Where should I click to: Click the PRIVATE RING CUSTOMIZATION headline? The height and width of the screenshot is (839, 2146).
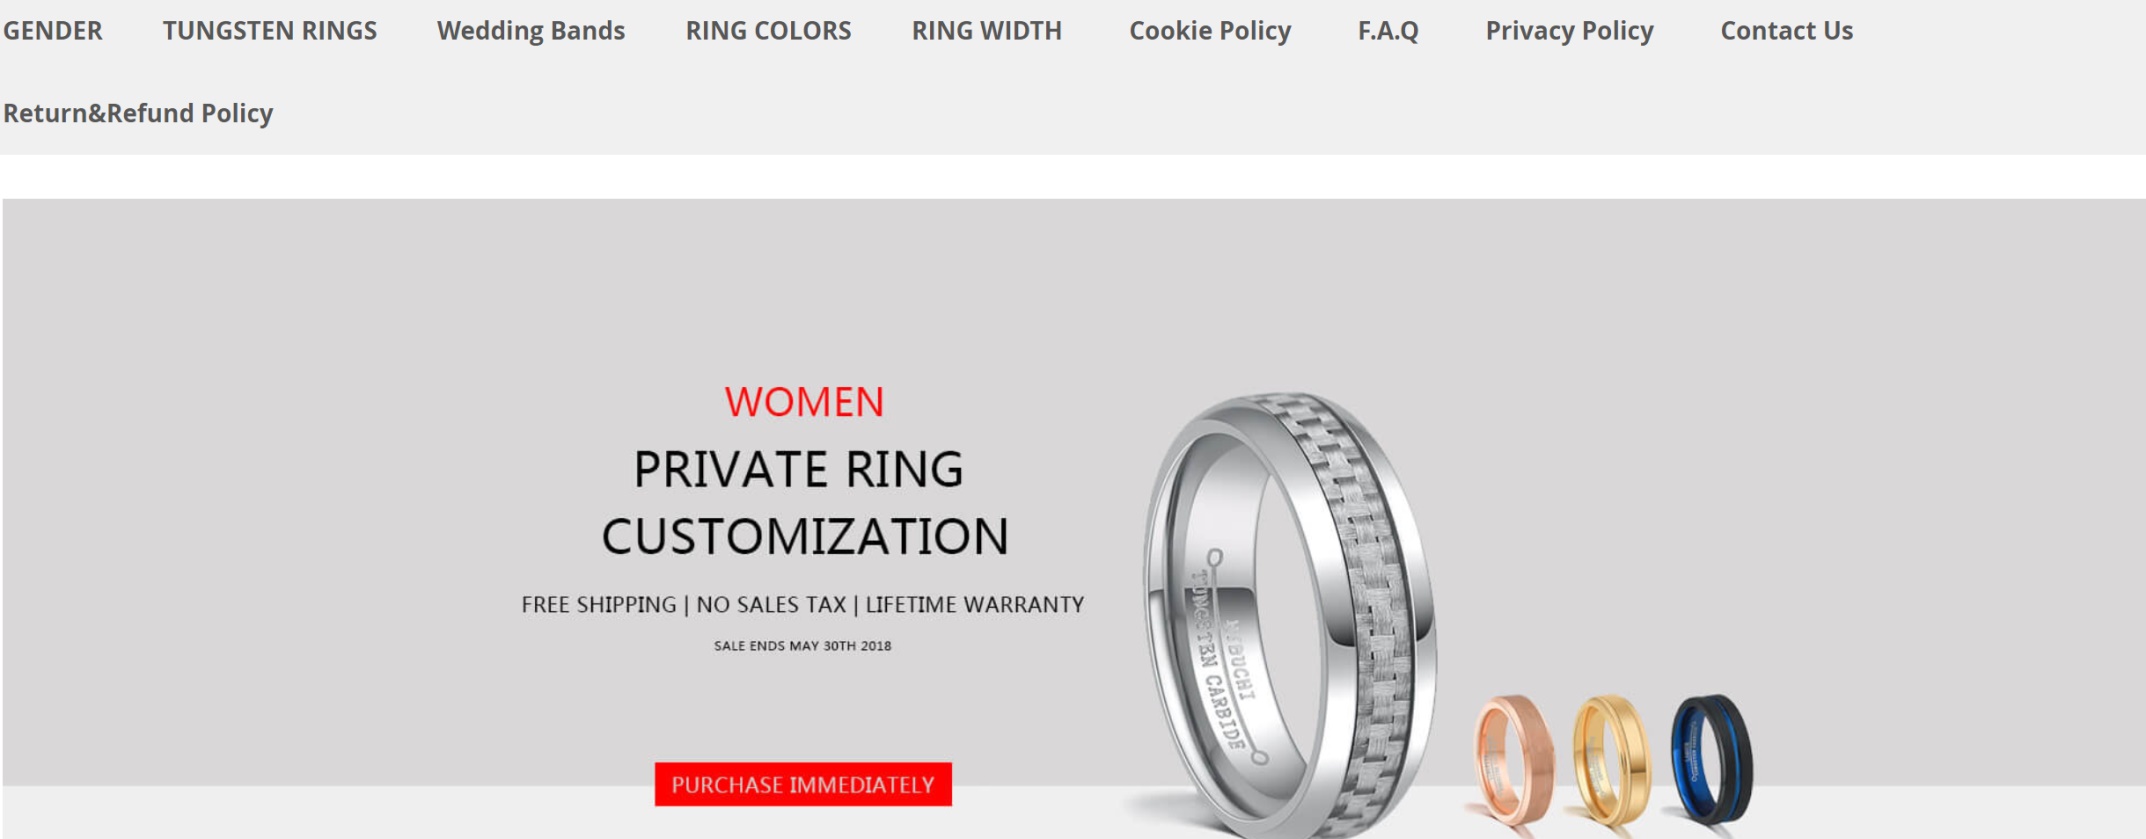point(804,502)
